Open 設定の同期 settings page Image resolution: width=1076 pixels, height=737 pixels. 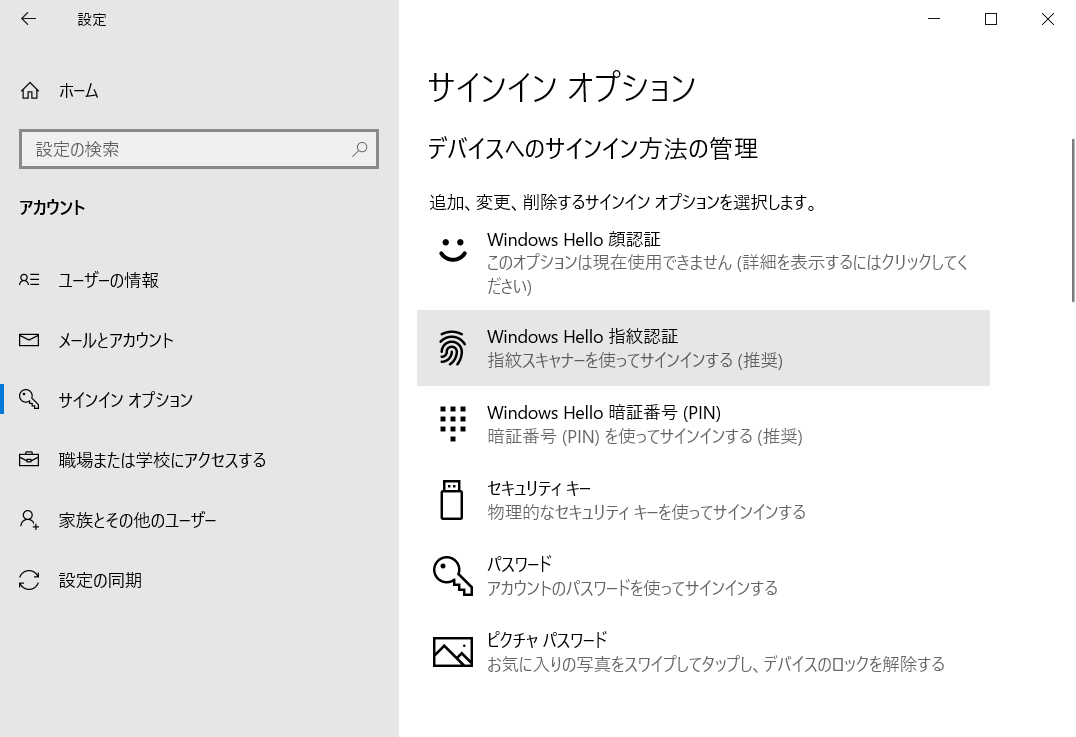tap(100, 581)
